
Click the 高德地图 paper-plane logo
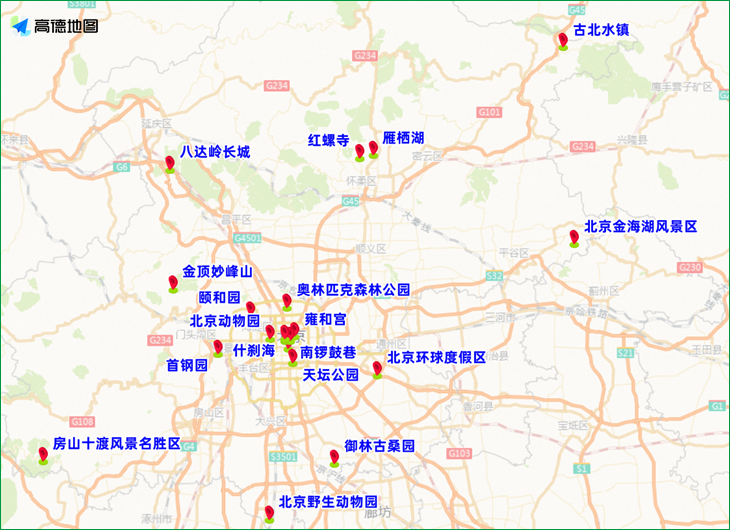point(20,27)
